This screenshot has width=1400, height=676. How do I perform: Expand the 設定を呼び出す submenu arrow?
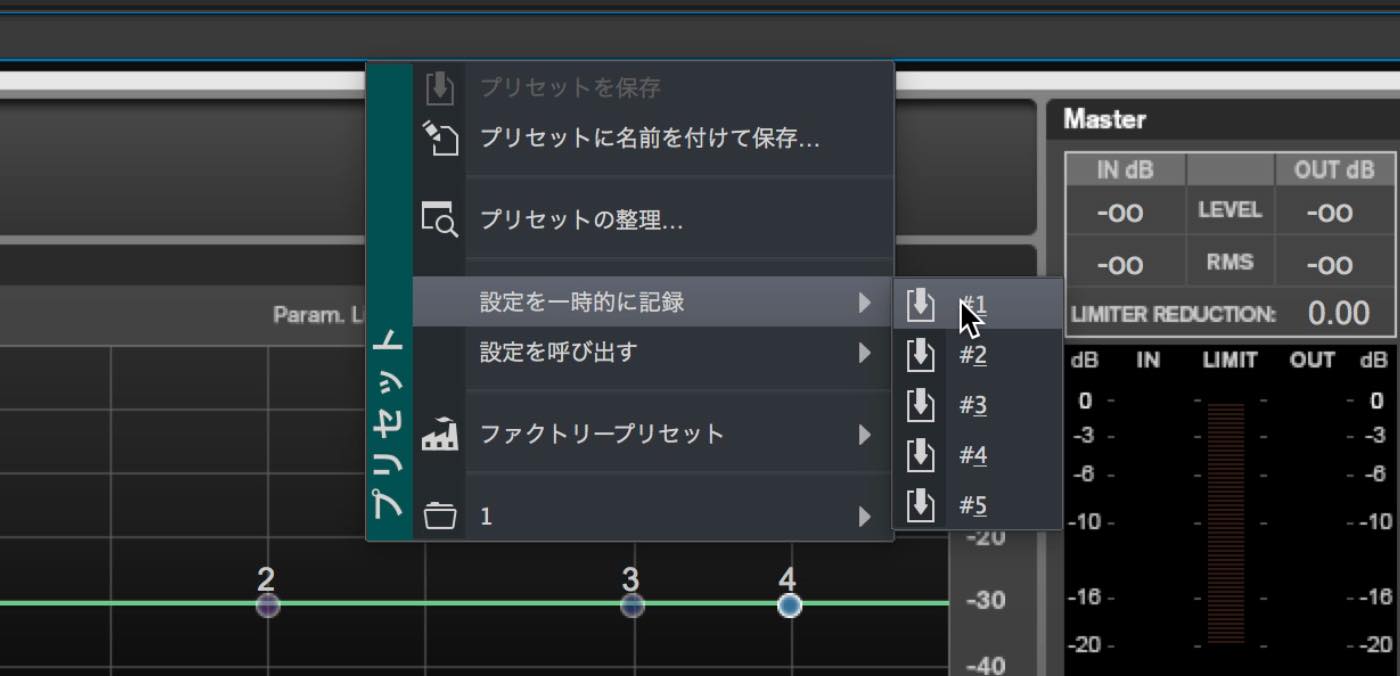tap(865, 352)
